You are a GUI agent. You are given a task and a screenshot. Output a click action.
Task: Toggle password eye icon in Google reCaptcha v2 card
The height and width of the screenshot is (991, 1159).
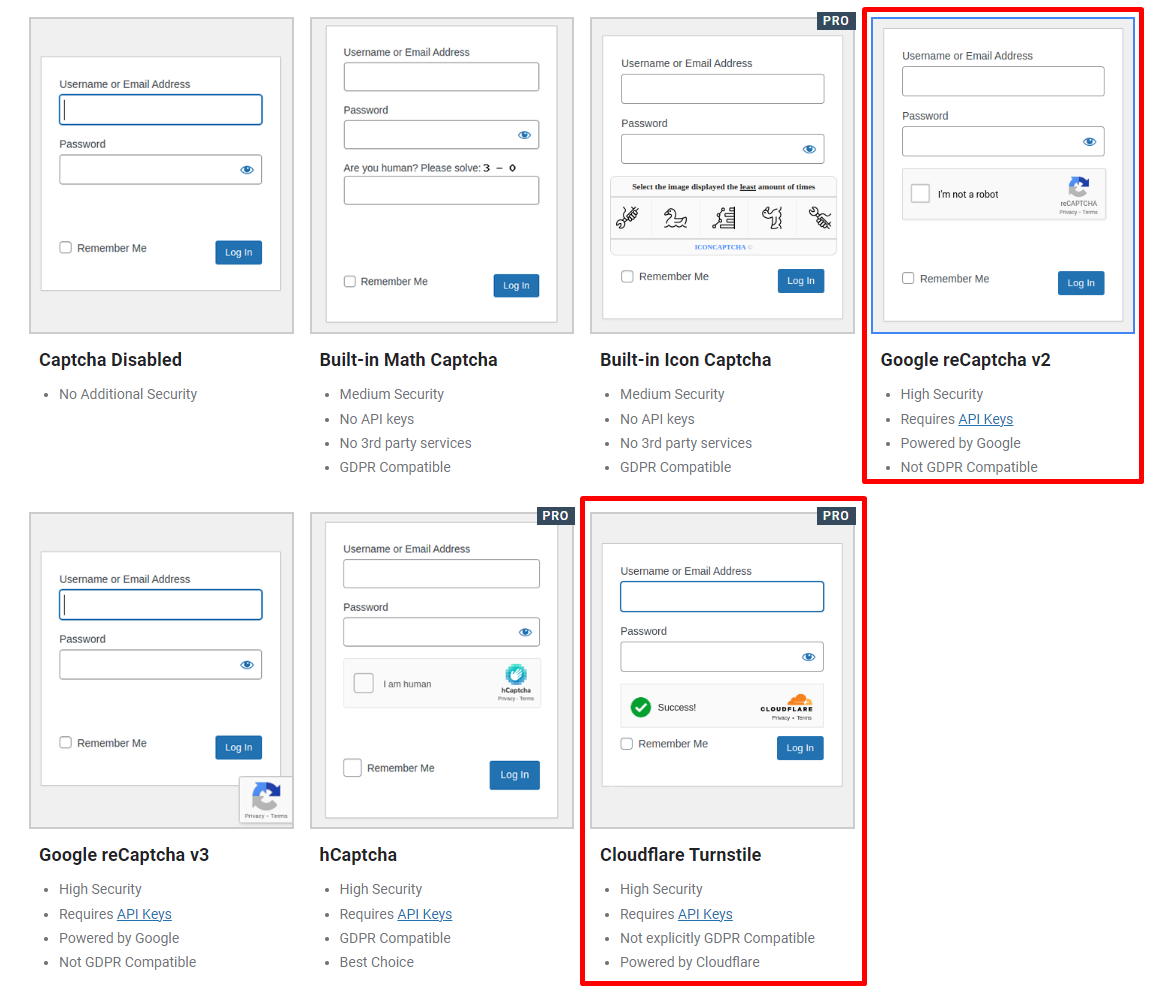[x=1090, y=142]
